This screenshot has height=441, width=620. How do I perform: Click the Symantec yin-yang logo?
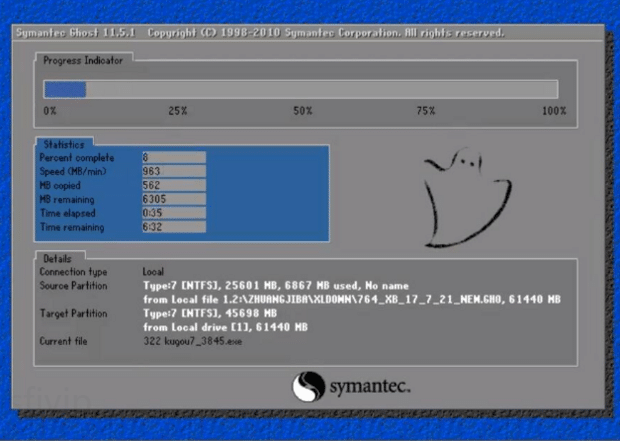point(307,386)
